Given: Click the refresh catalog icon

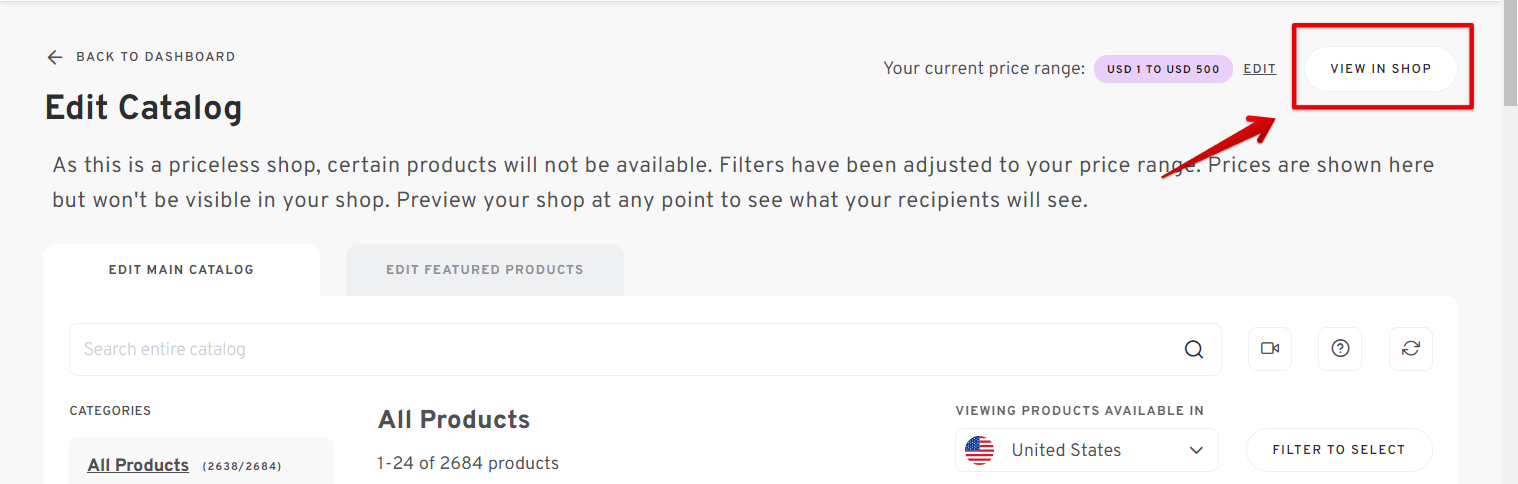Looking at the screenshot, I should [x=1411, y=348].
